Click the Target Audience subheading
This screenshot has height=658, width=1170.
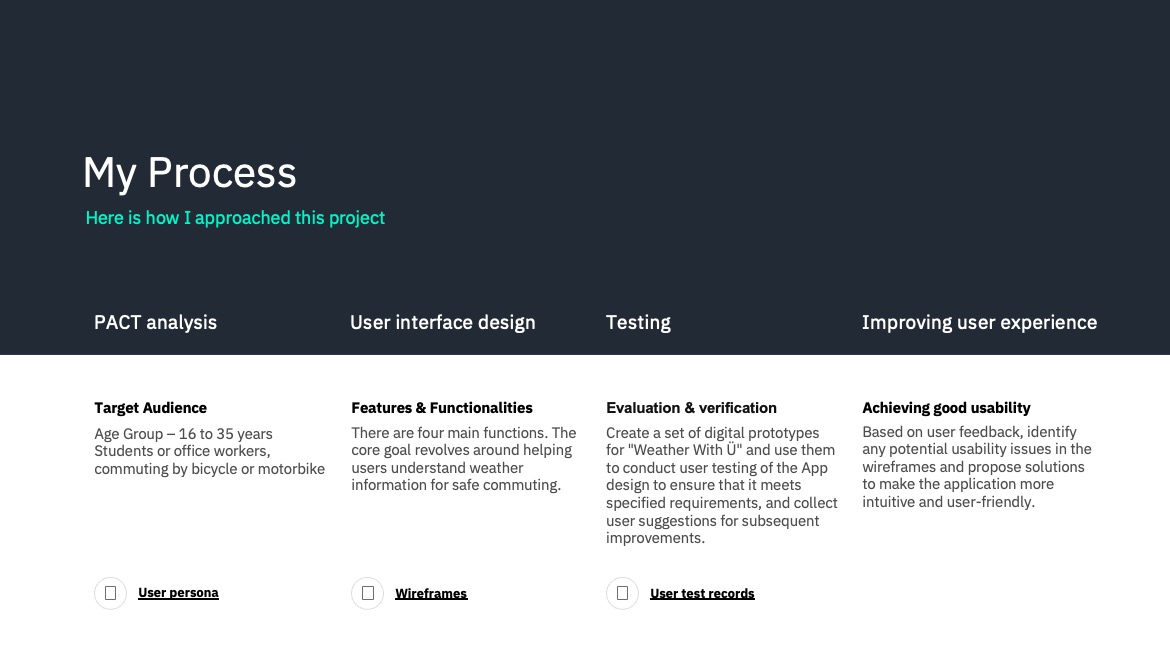(x=151, y=408)
